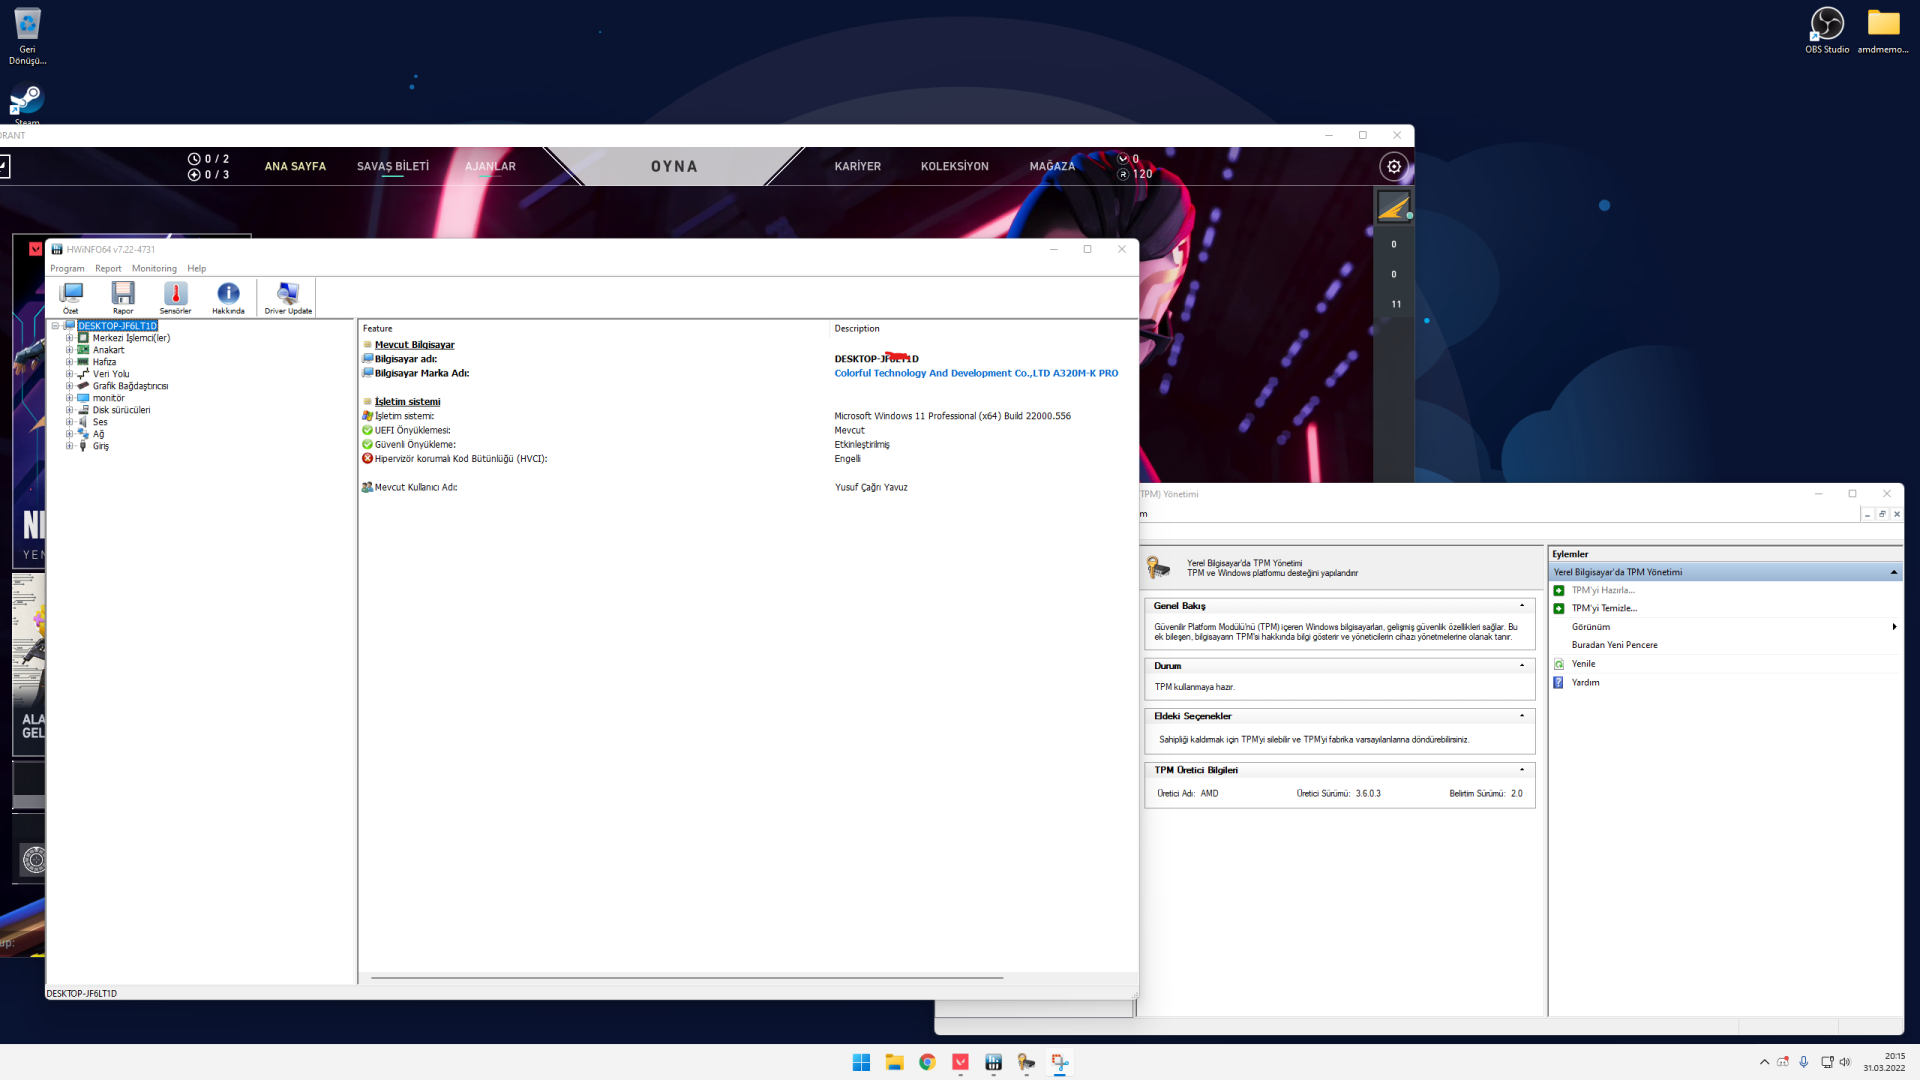
Task: Click the OYNA play button
Action: (x=674, y=167)
